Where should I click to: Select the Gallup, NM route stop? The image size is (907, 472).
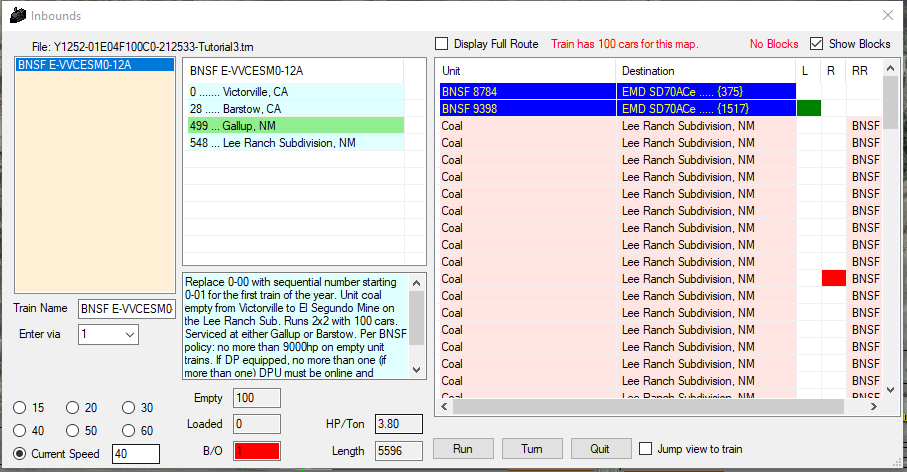coord(296,126)
